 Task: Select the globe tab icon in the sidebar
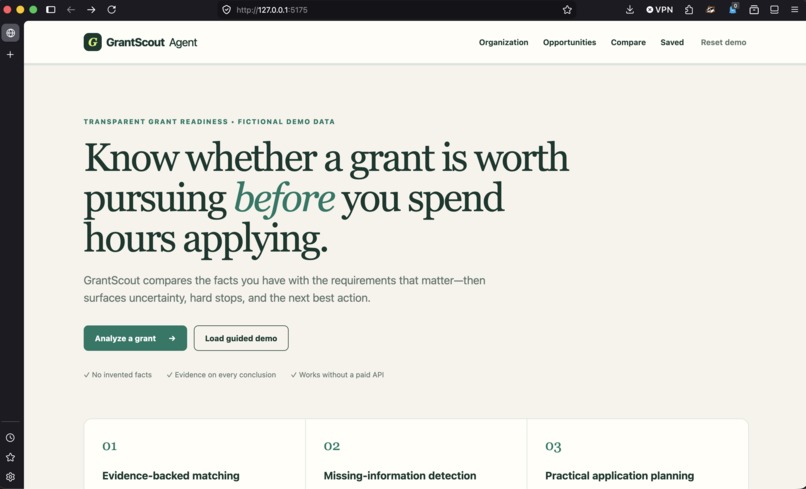[x=10, y=33]
